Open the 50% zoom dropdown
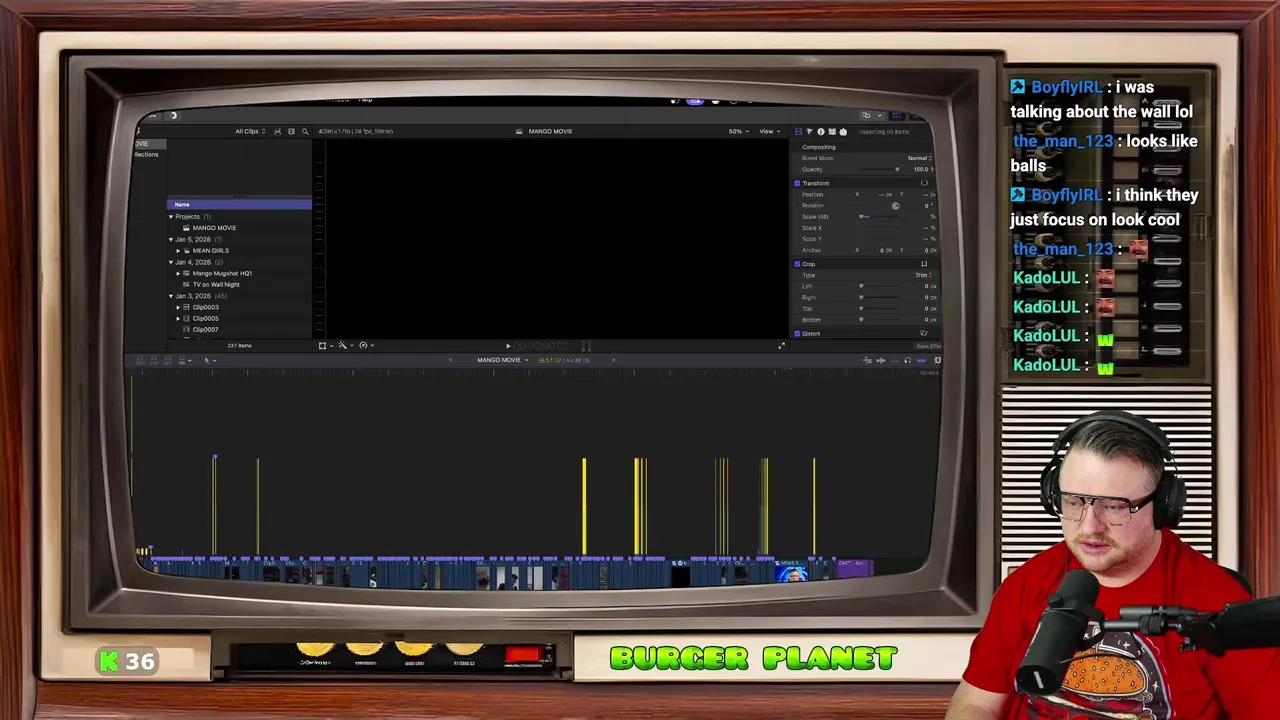The height and width of the screenshot is (720, 1280). click(737, 131)
